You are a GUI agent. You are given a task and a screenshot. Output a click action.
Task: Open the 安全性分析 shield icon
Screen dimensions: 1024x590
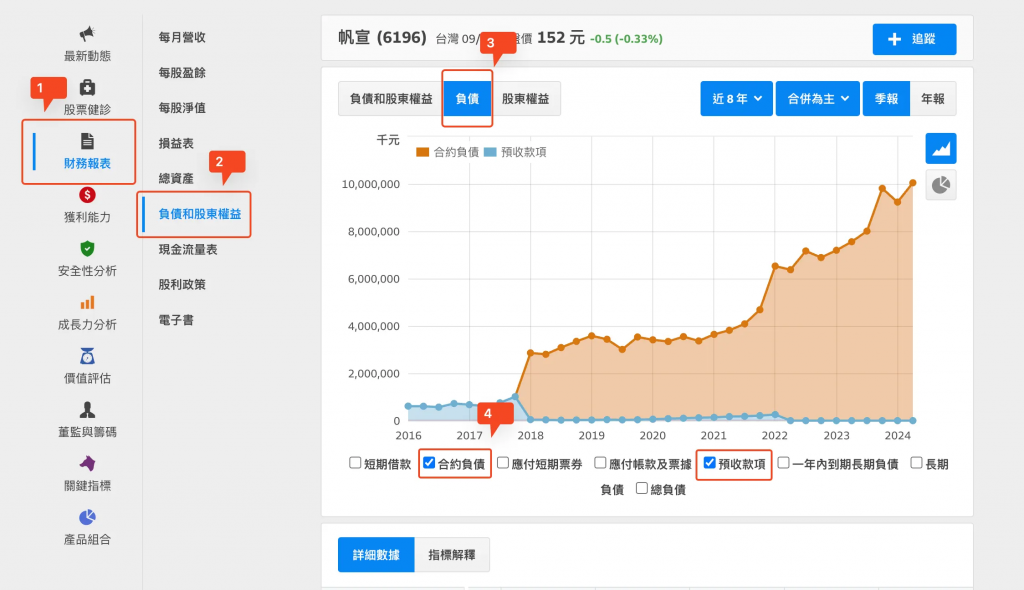click(x=87, y=248)
